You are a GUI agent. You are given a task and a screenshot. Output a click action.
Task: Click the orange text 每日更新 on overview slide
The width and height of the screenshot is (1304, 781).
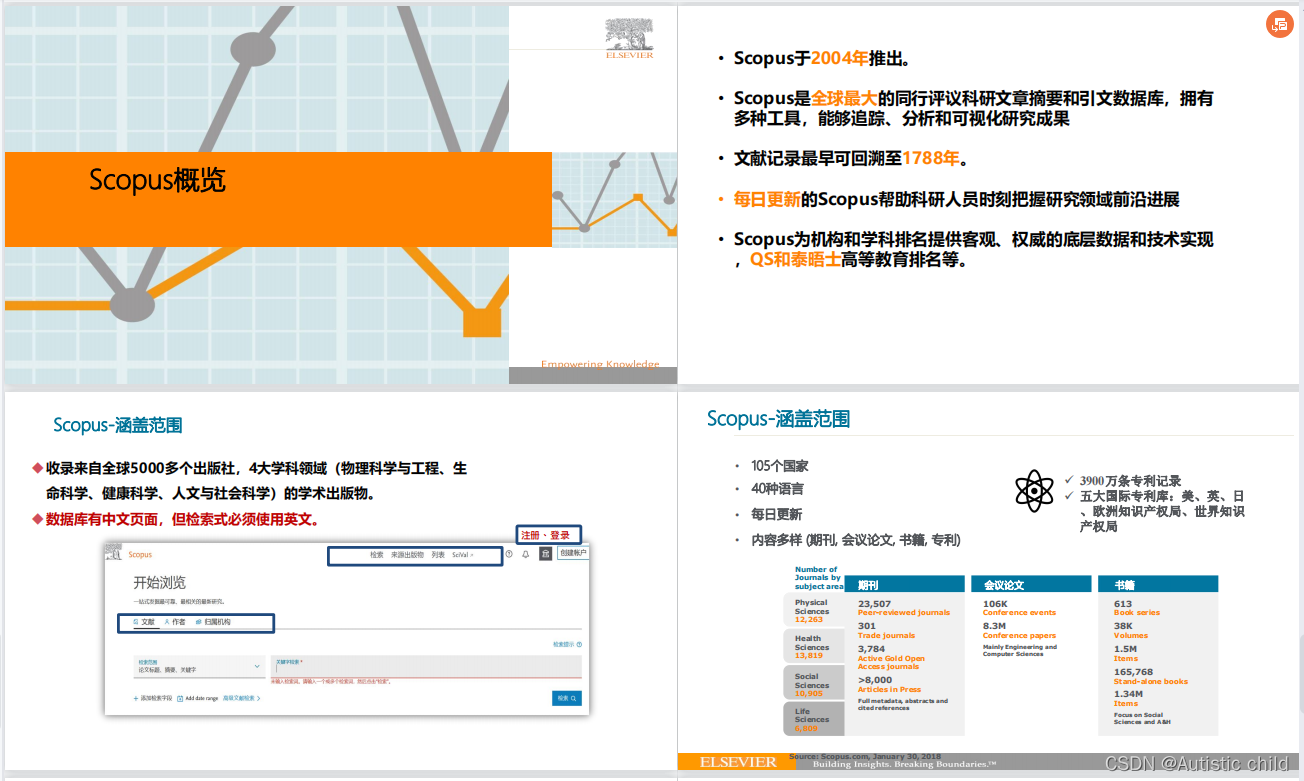coord(767,199)
